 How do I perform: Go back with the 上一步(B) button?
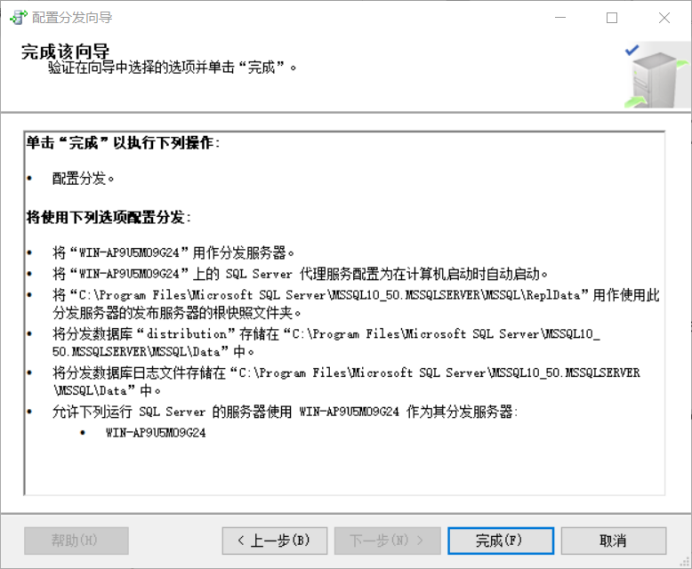click(x=274, y=541)
